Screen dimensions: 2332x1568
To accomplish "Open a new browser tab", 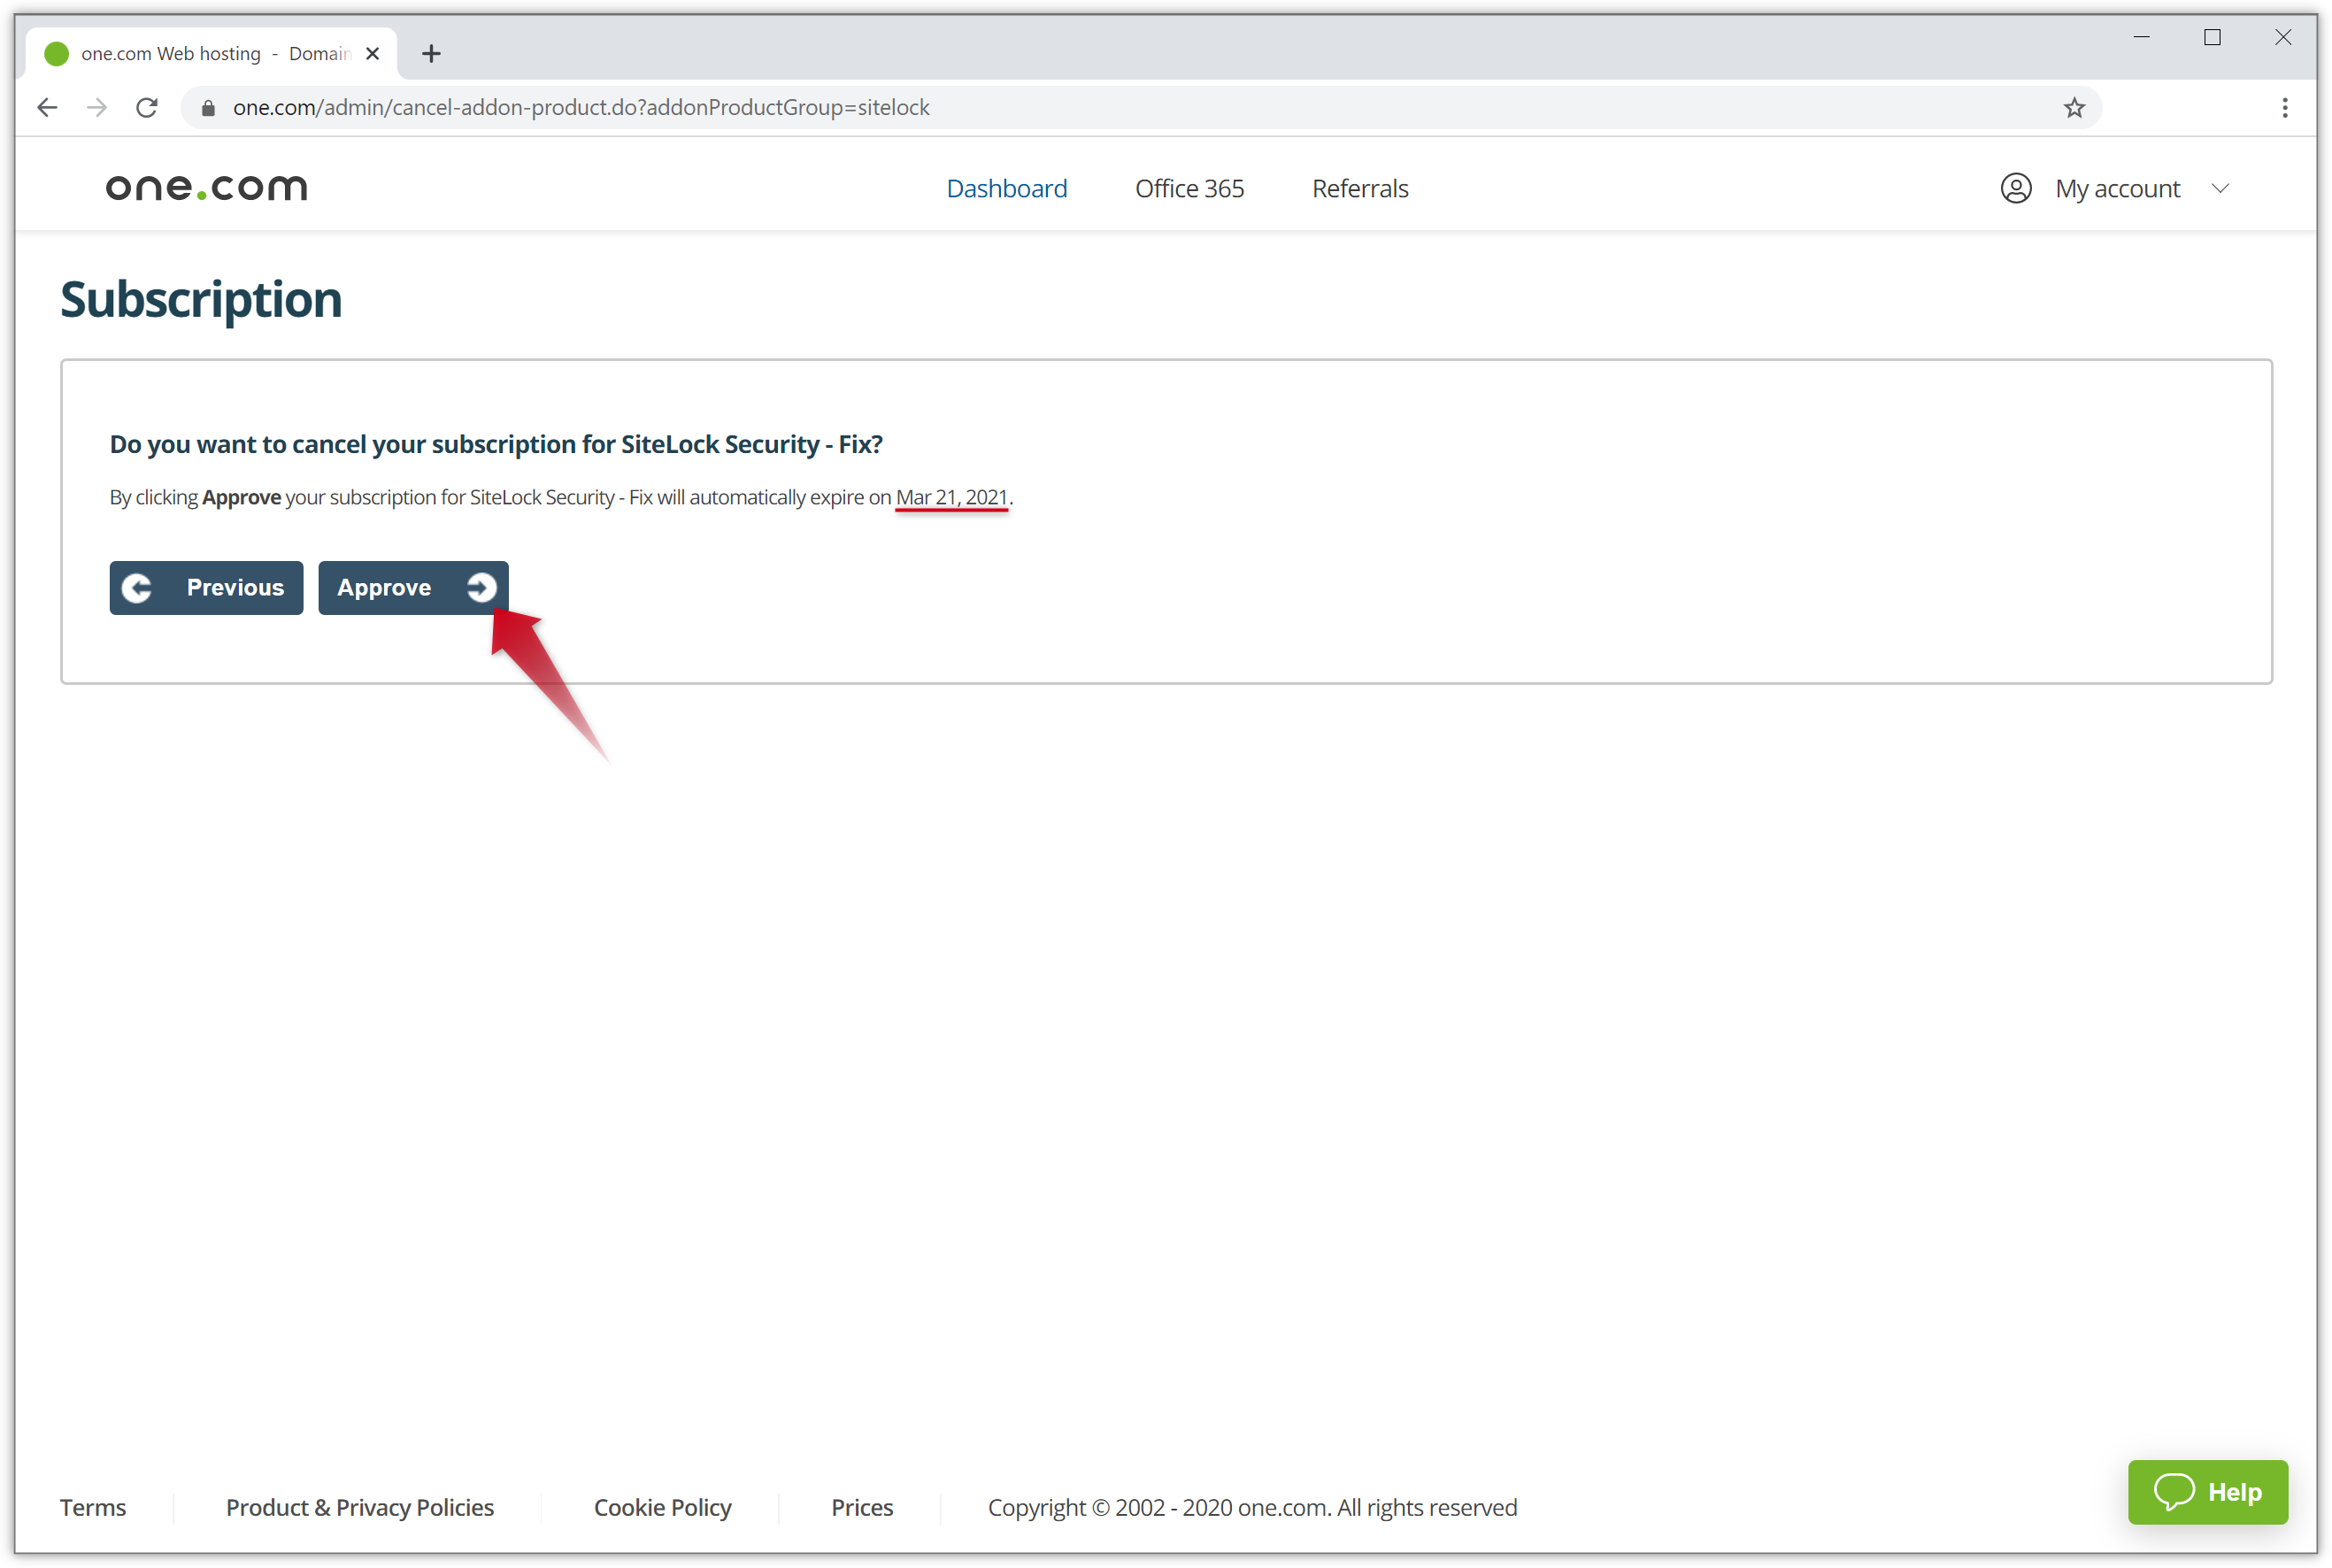I will click(431, 54).
